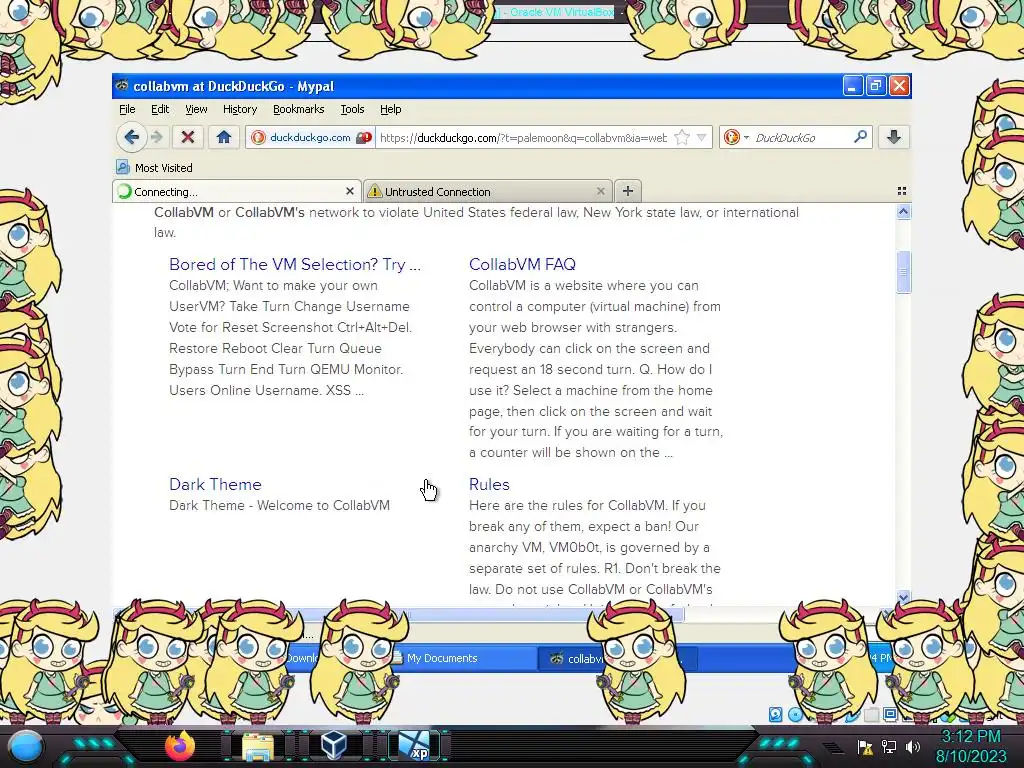Open the CollabVM FAQ link

click(522, 264)
